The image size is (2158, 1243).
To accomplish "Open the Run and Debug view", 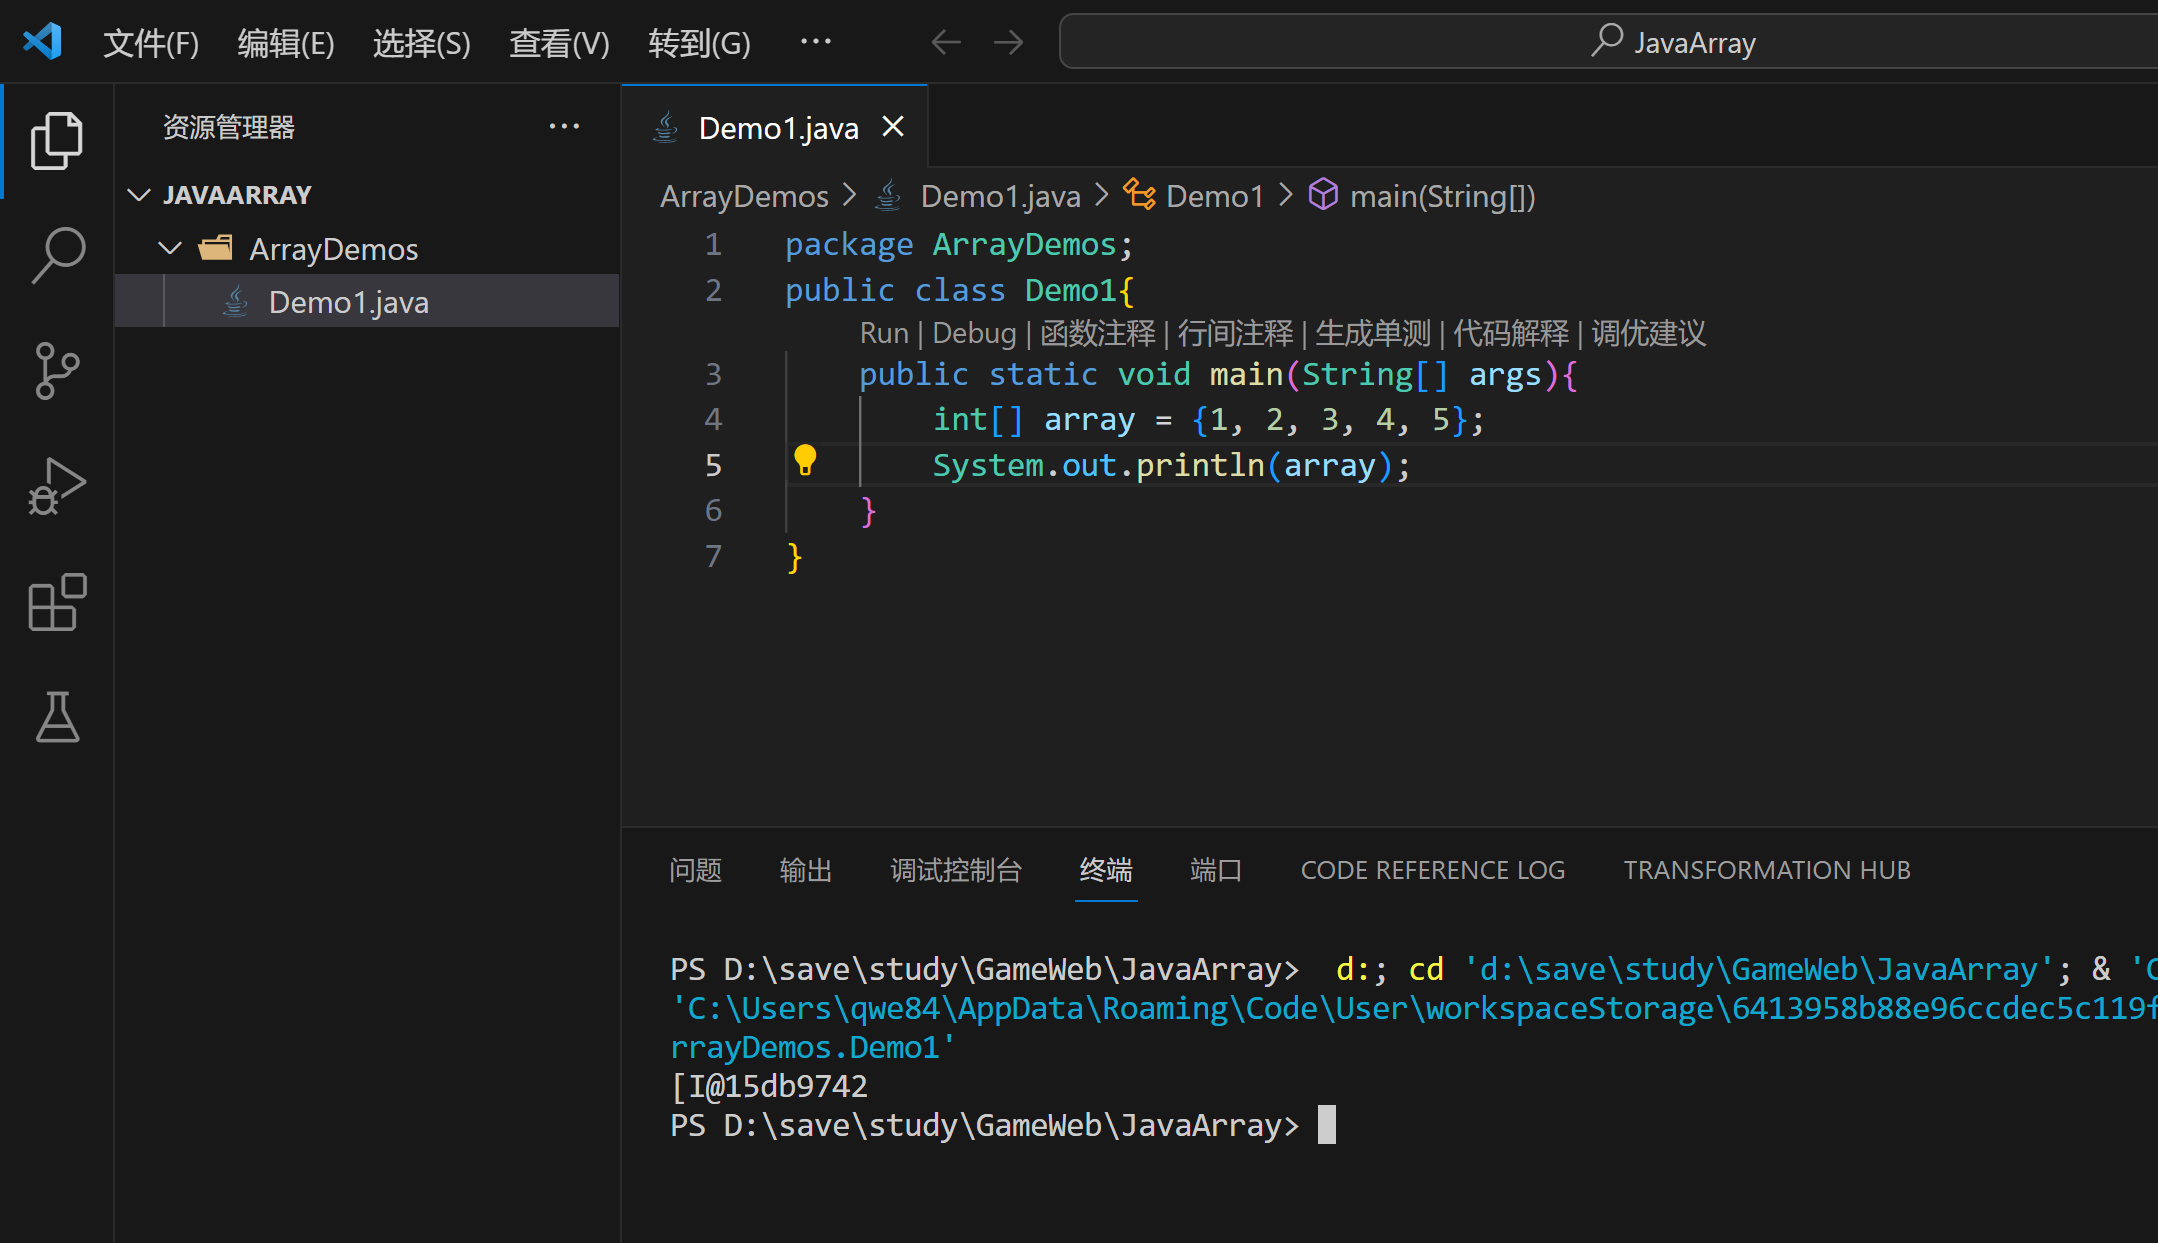I will (57, 487).
